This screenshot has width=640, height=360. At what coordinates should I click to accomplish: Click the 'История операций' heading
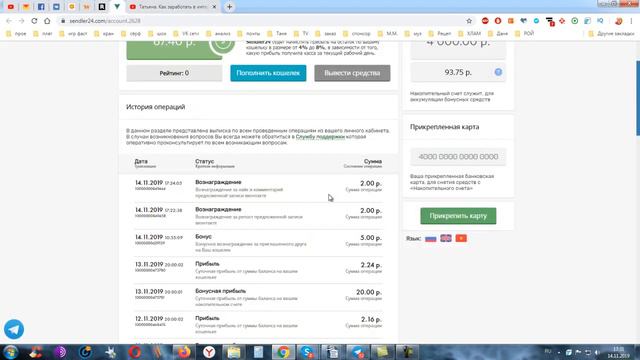156,107
